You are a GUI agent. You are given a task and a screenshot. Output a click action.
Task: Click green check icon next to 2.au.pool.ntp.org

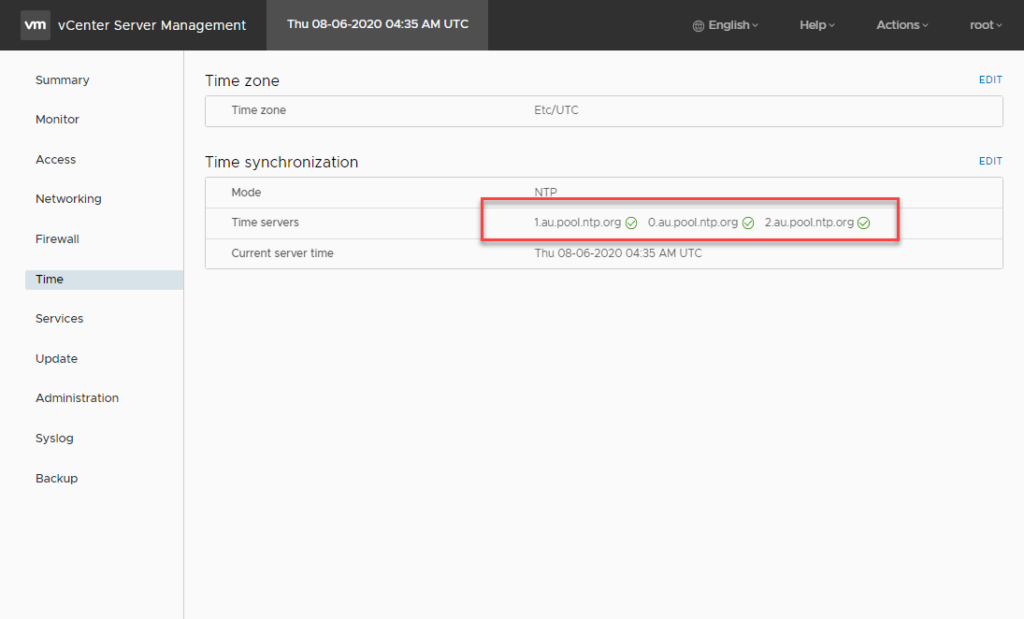click(863, 223)
